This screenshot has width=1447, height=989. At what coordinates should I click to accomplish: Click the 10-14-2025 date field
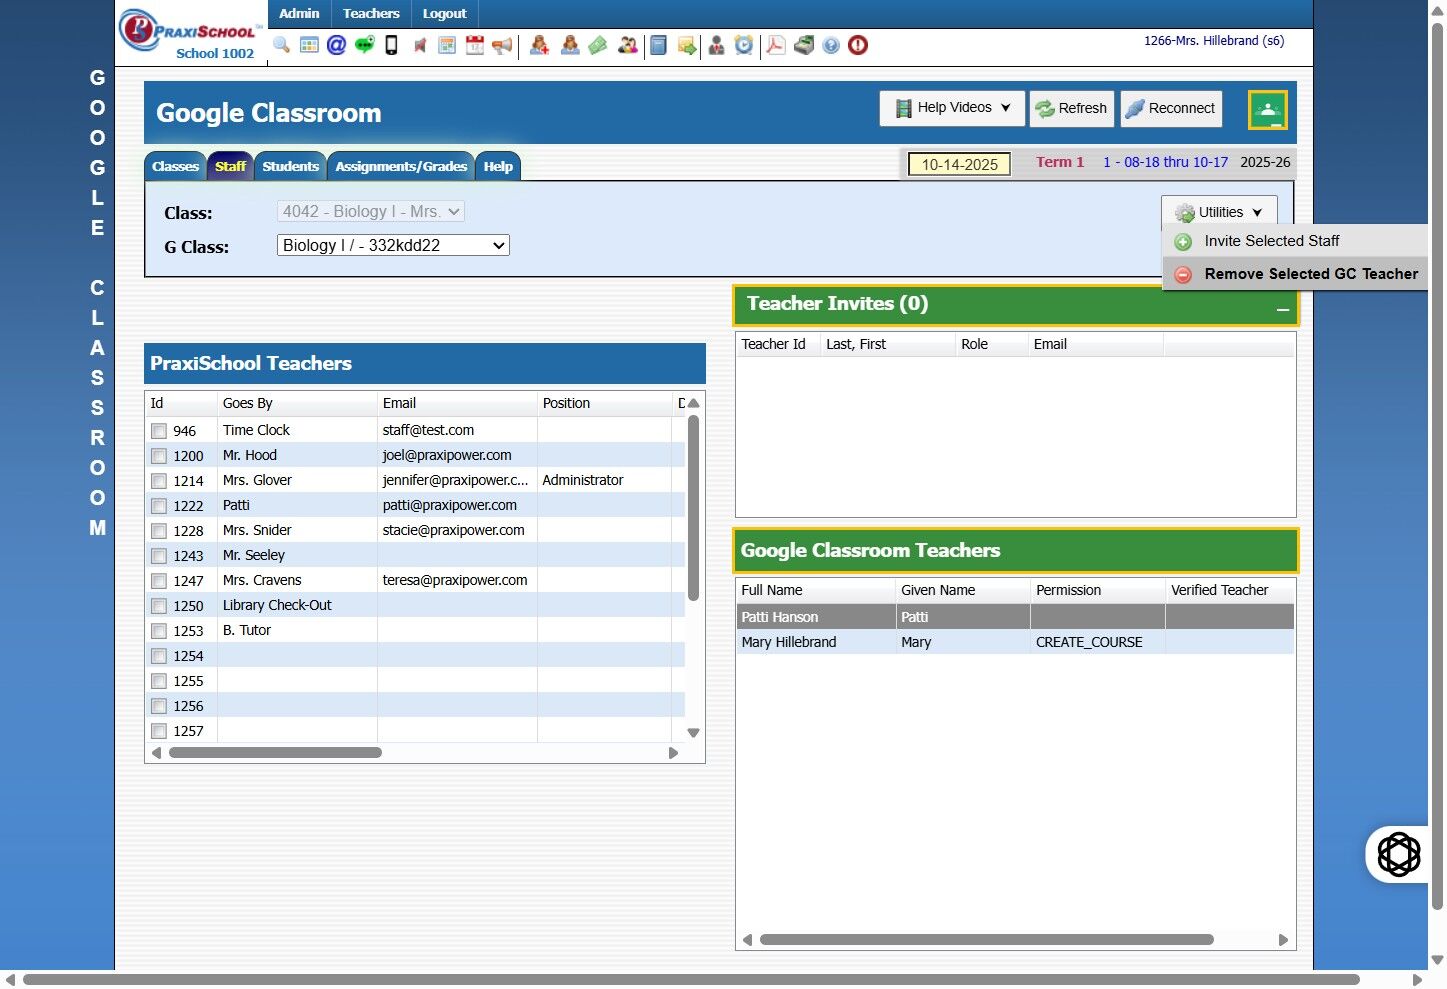(x=959, y=164)
